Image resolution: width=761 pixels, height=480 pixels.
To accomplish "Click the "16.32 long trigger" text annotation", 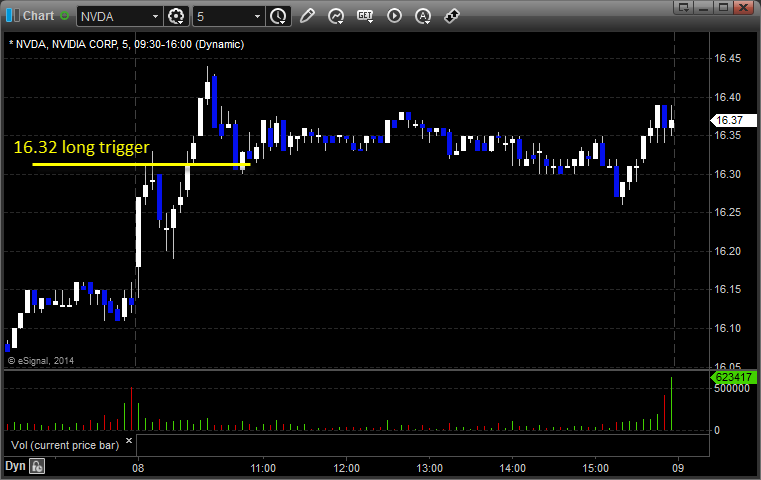I will [82, 147].
